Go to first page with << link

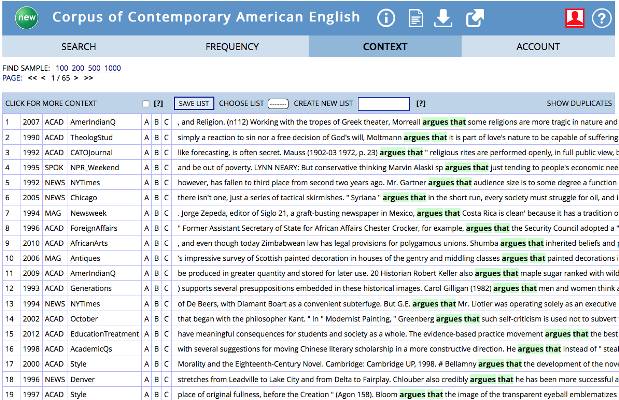coord(32,78)
